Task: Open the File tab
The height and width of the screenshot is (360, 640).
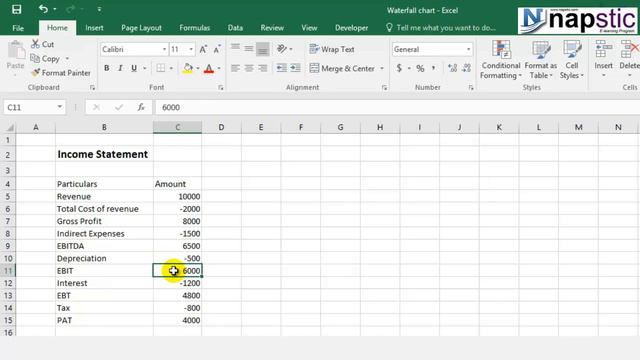Action: pos(18,28)
